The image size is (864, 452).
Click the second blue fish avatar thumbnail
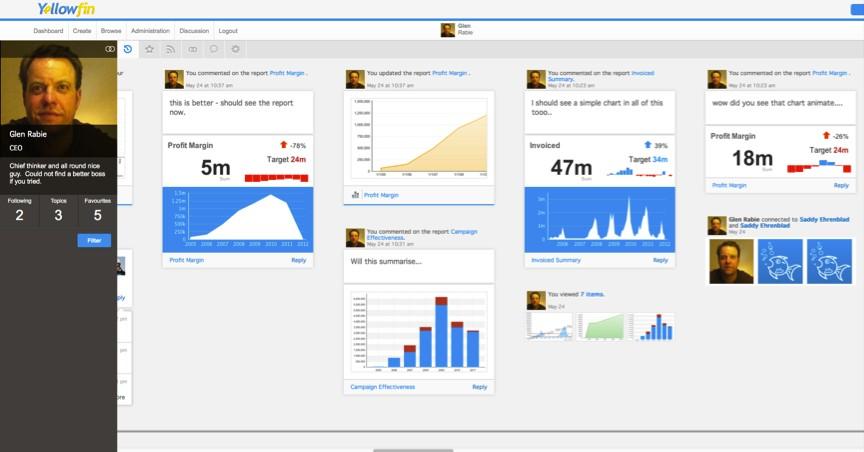829,262
